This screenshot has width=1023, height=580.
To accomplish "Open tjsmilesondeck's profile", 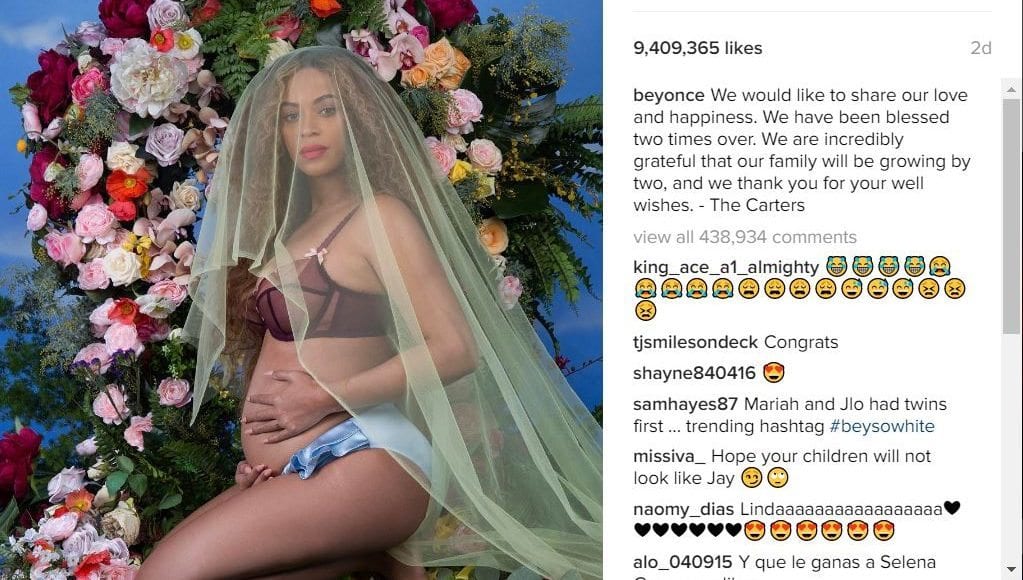I will click(695, 342).
